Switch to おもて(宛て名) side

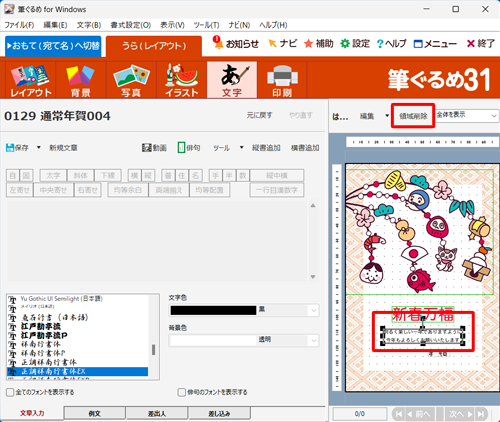53,46
